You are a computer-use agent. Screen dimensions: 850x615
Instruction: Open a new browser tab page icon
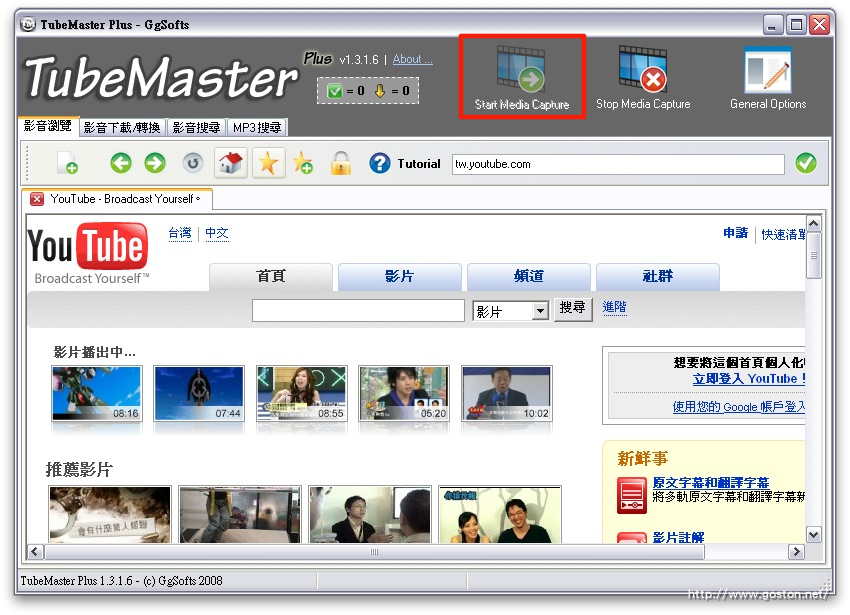(67, 163)
